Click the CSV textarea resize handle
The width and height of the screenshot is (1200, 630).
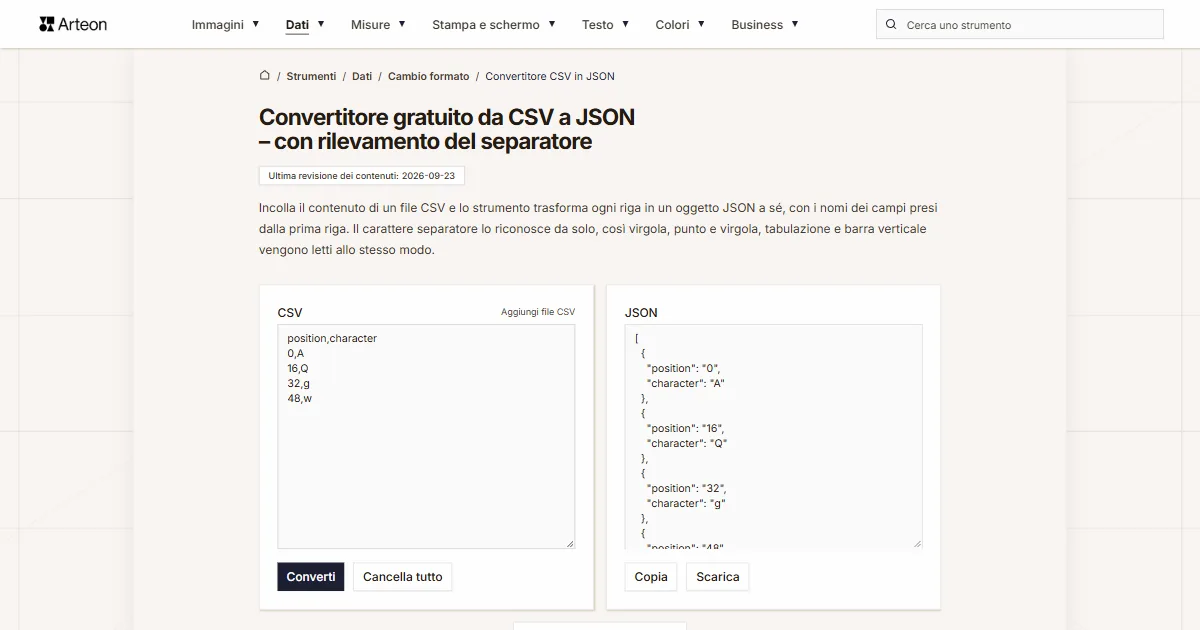coord(570,543)
